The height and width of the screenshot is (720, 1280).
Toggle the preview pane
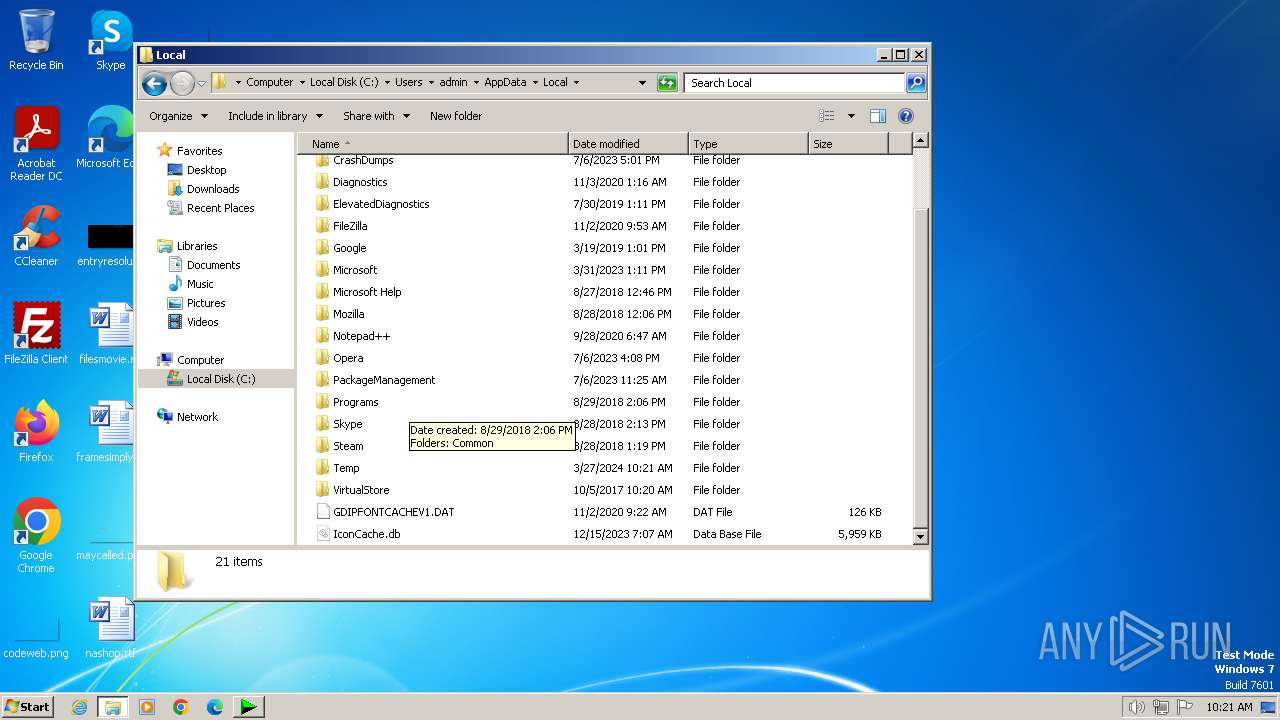coord(878,116)
